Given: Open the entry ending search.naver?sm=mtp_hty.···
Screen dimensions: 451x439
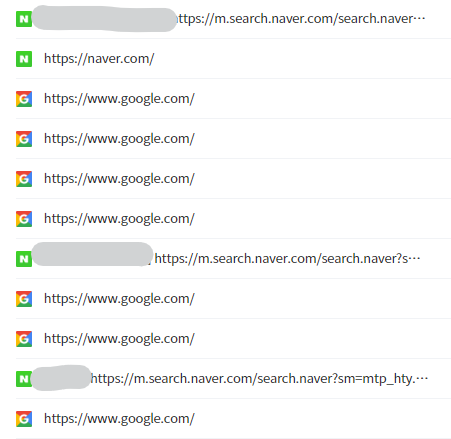Looking at the screenshot, I should click(259, 379).
